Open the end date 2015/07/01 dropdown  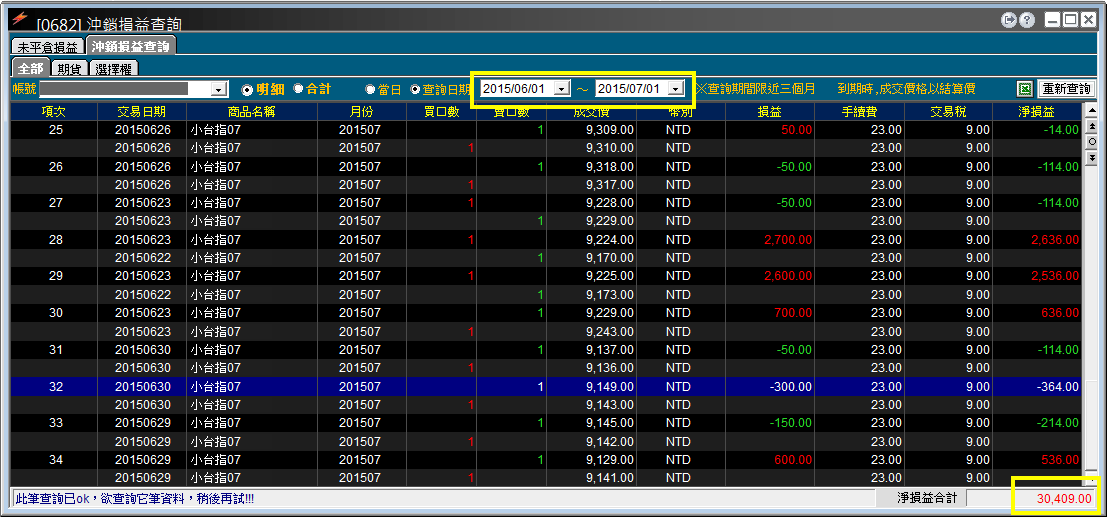(x=676, y=89)
